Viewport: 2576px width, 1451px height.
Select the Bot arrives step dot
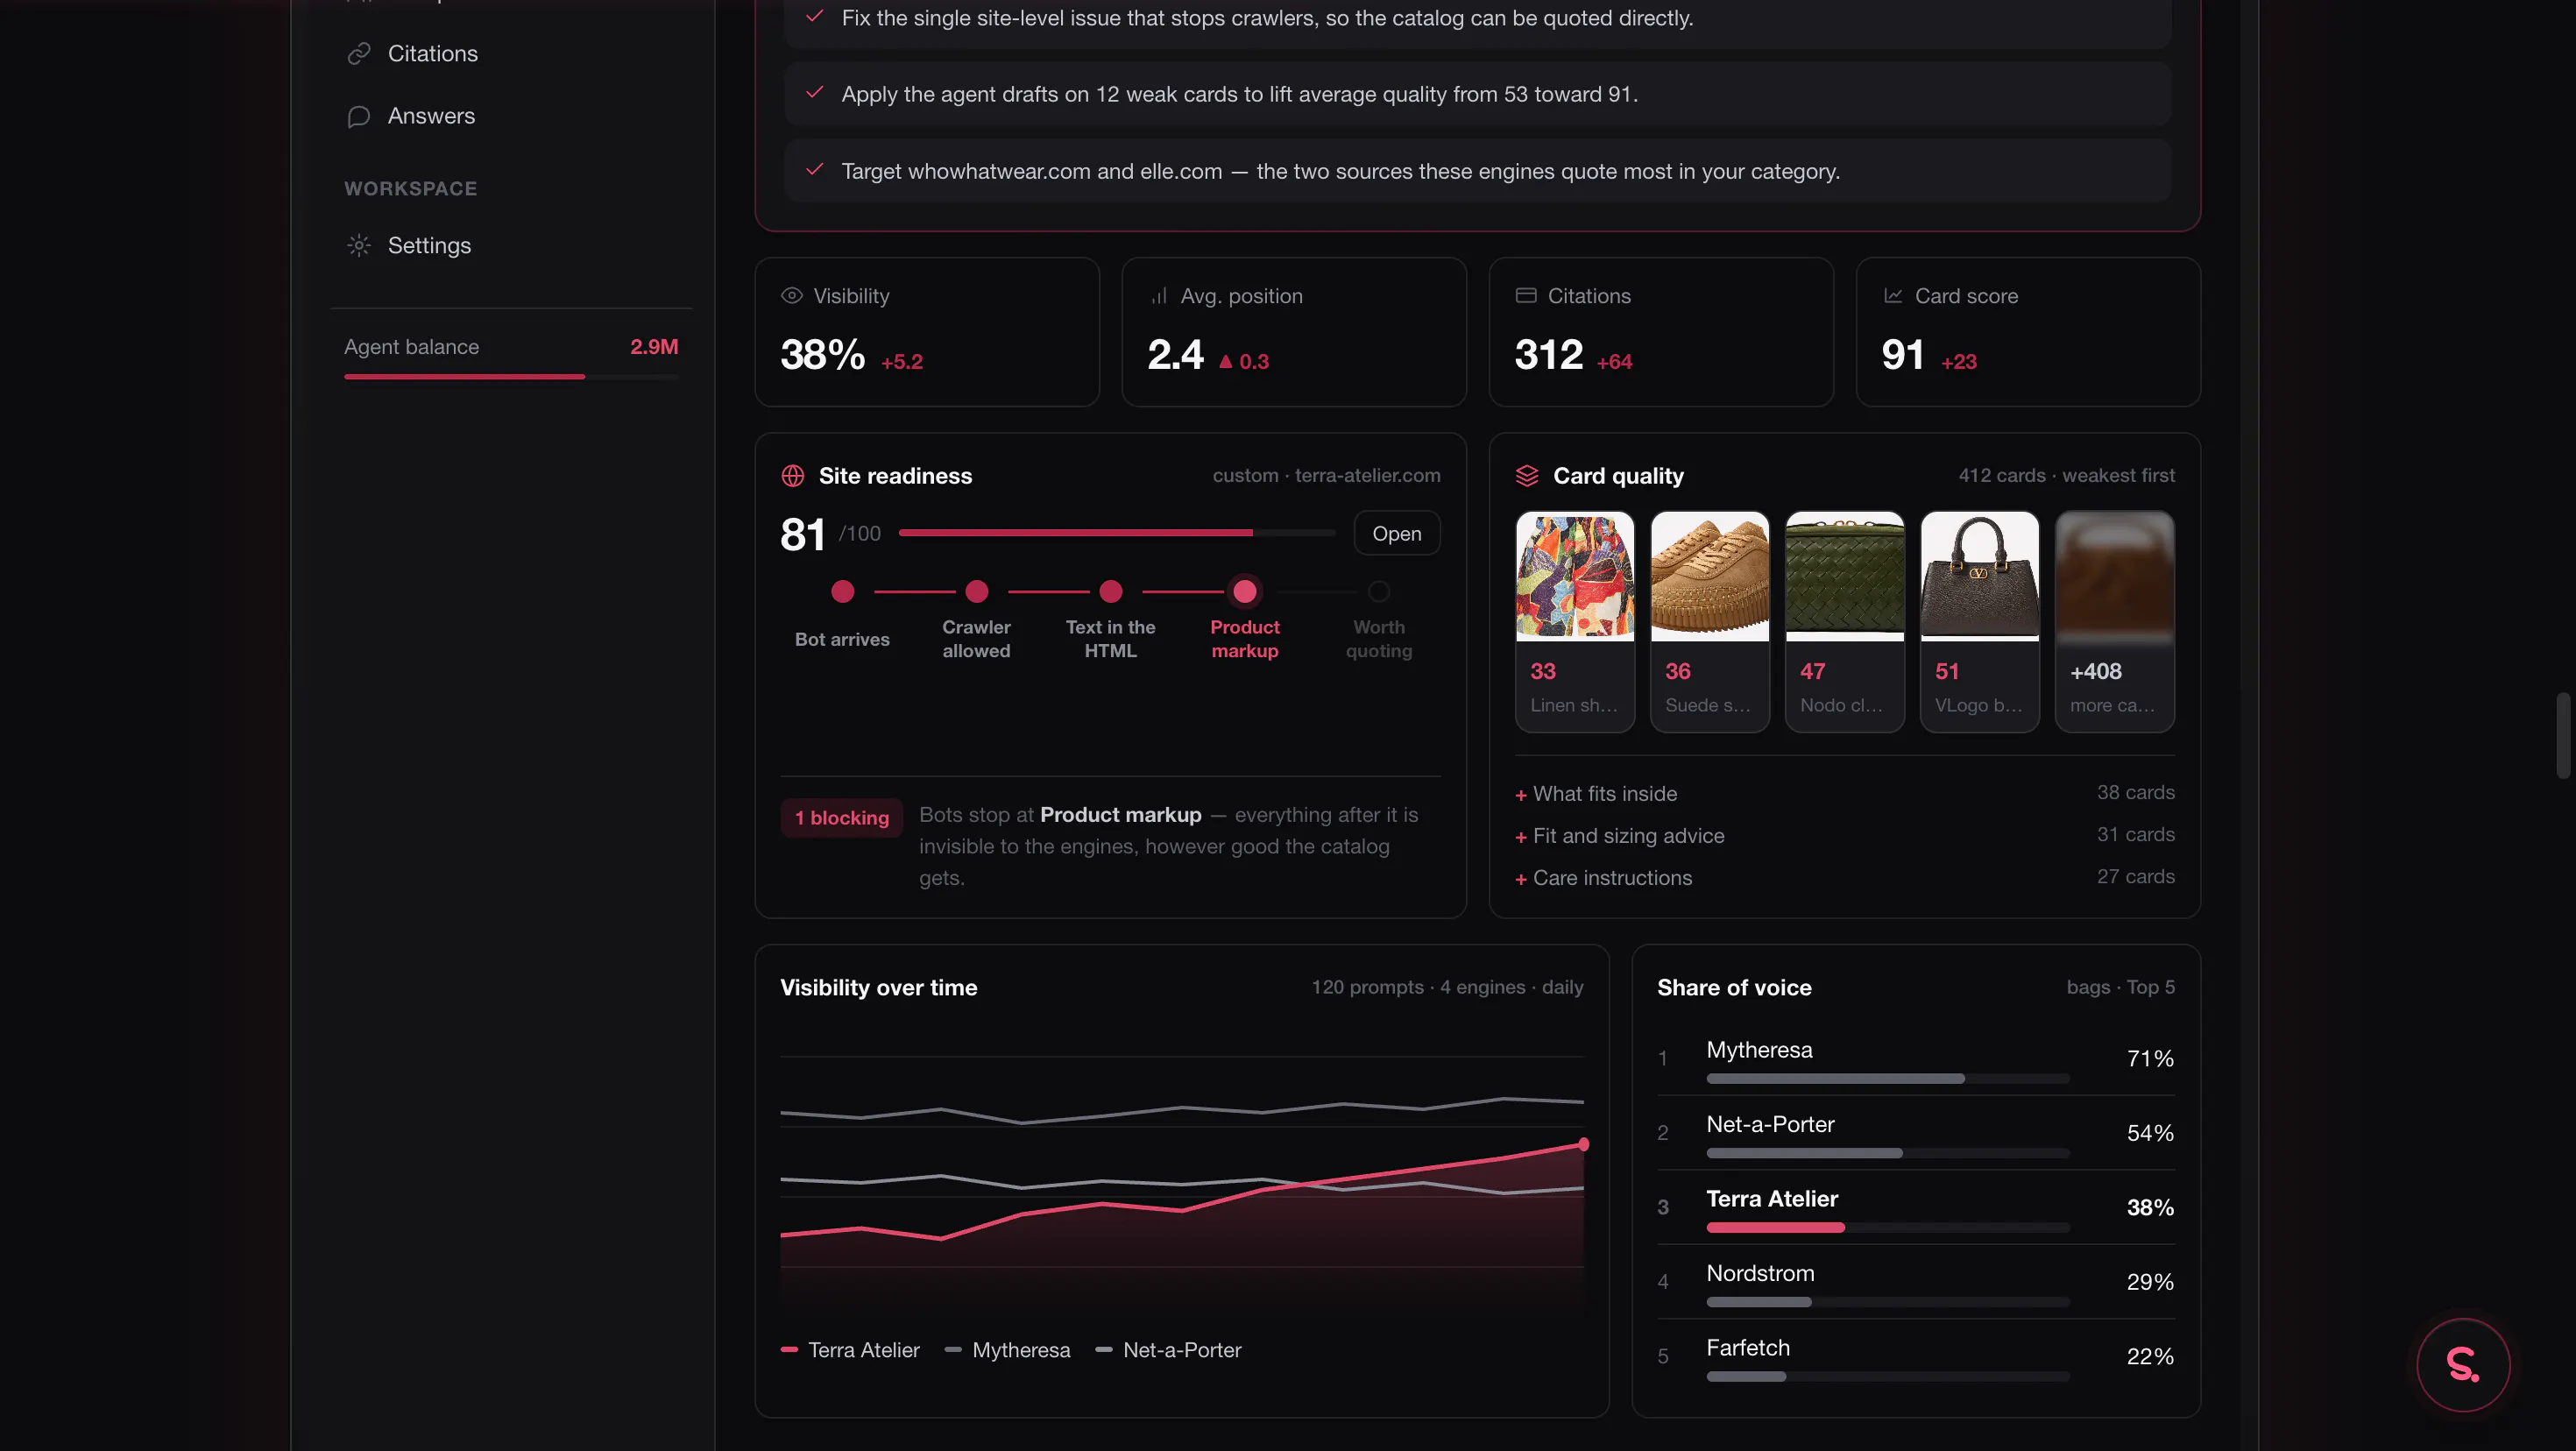842,592
